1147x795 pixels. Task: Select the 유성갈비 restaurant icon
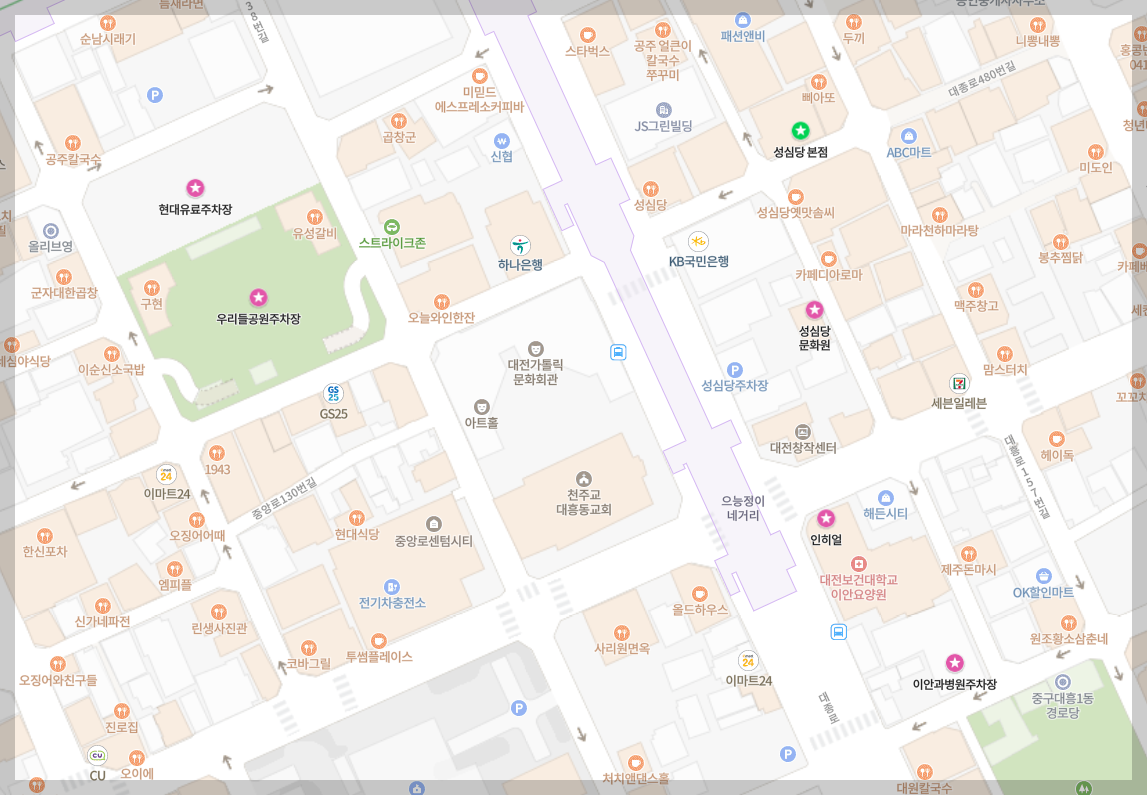pyautogui.click(x=315, y=217)
